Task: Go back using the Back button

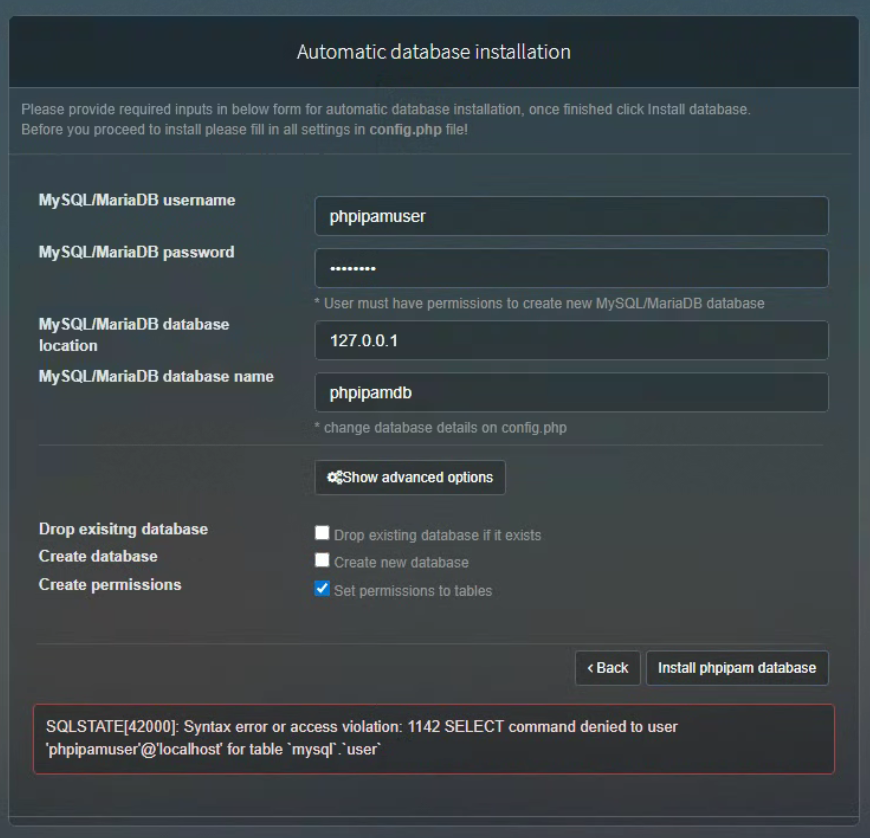Action: pos(607,668)
